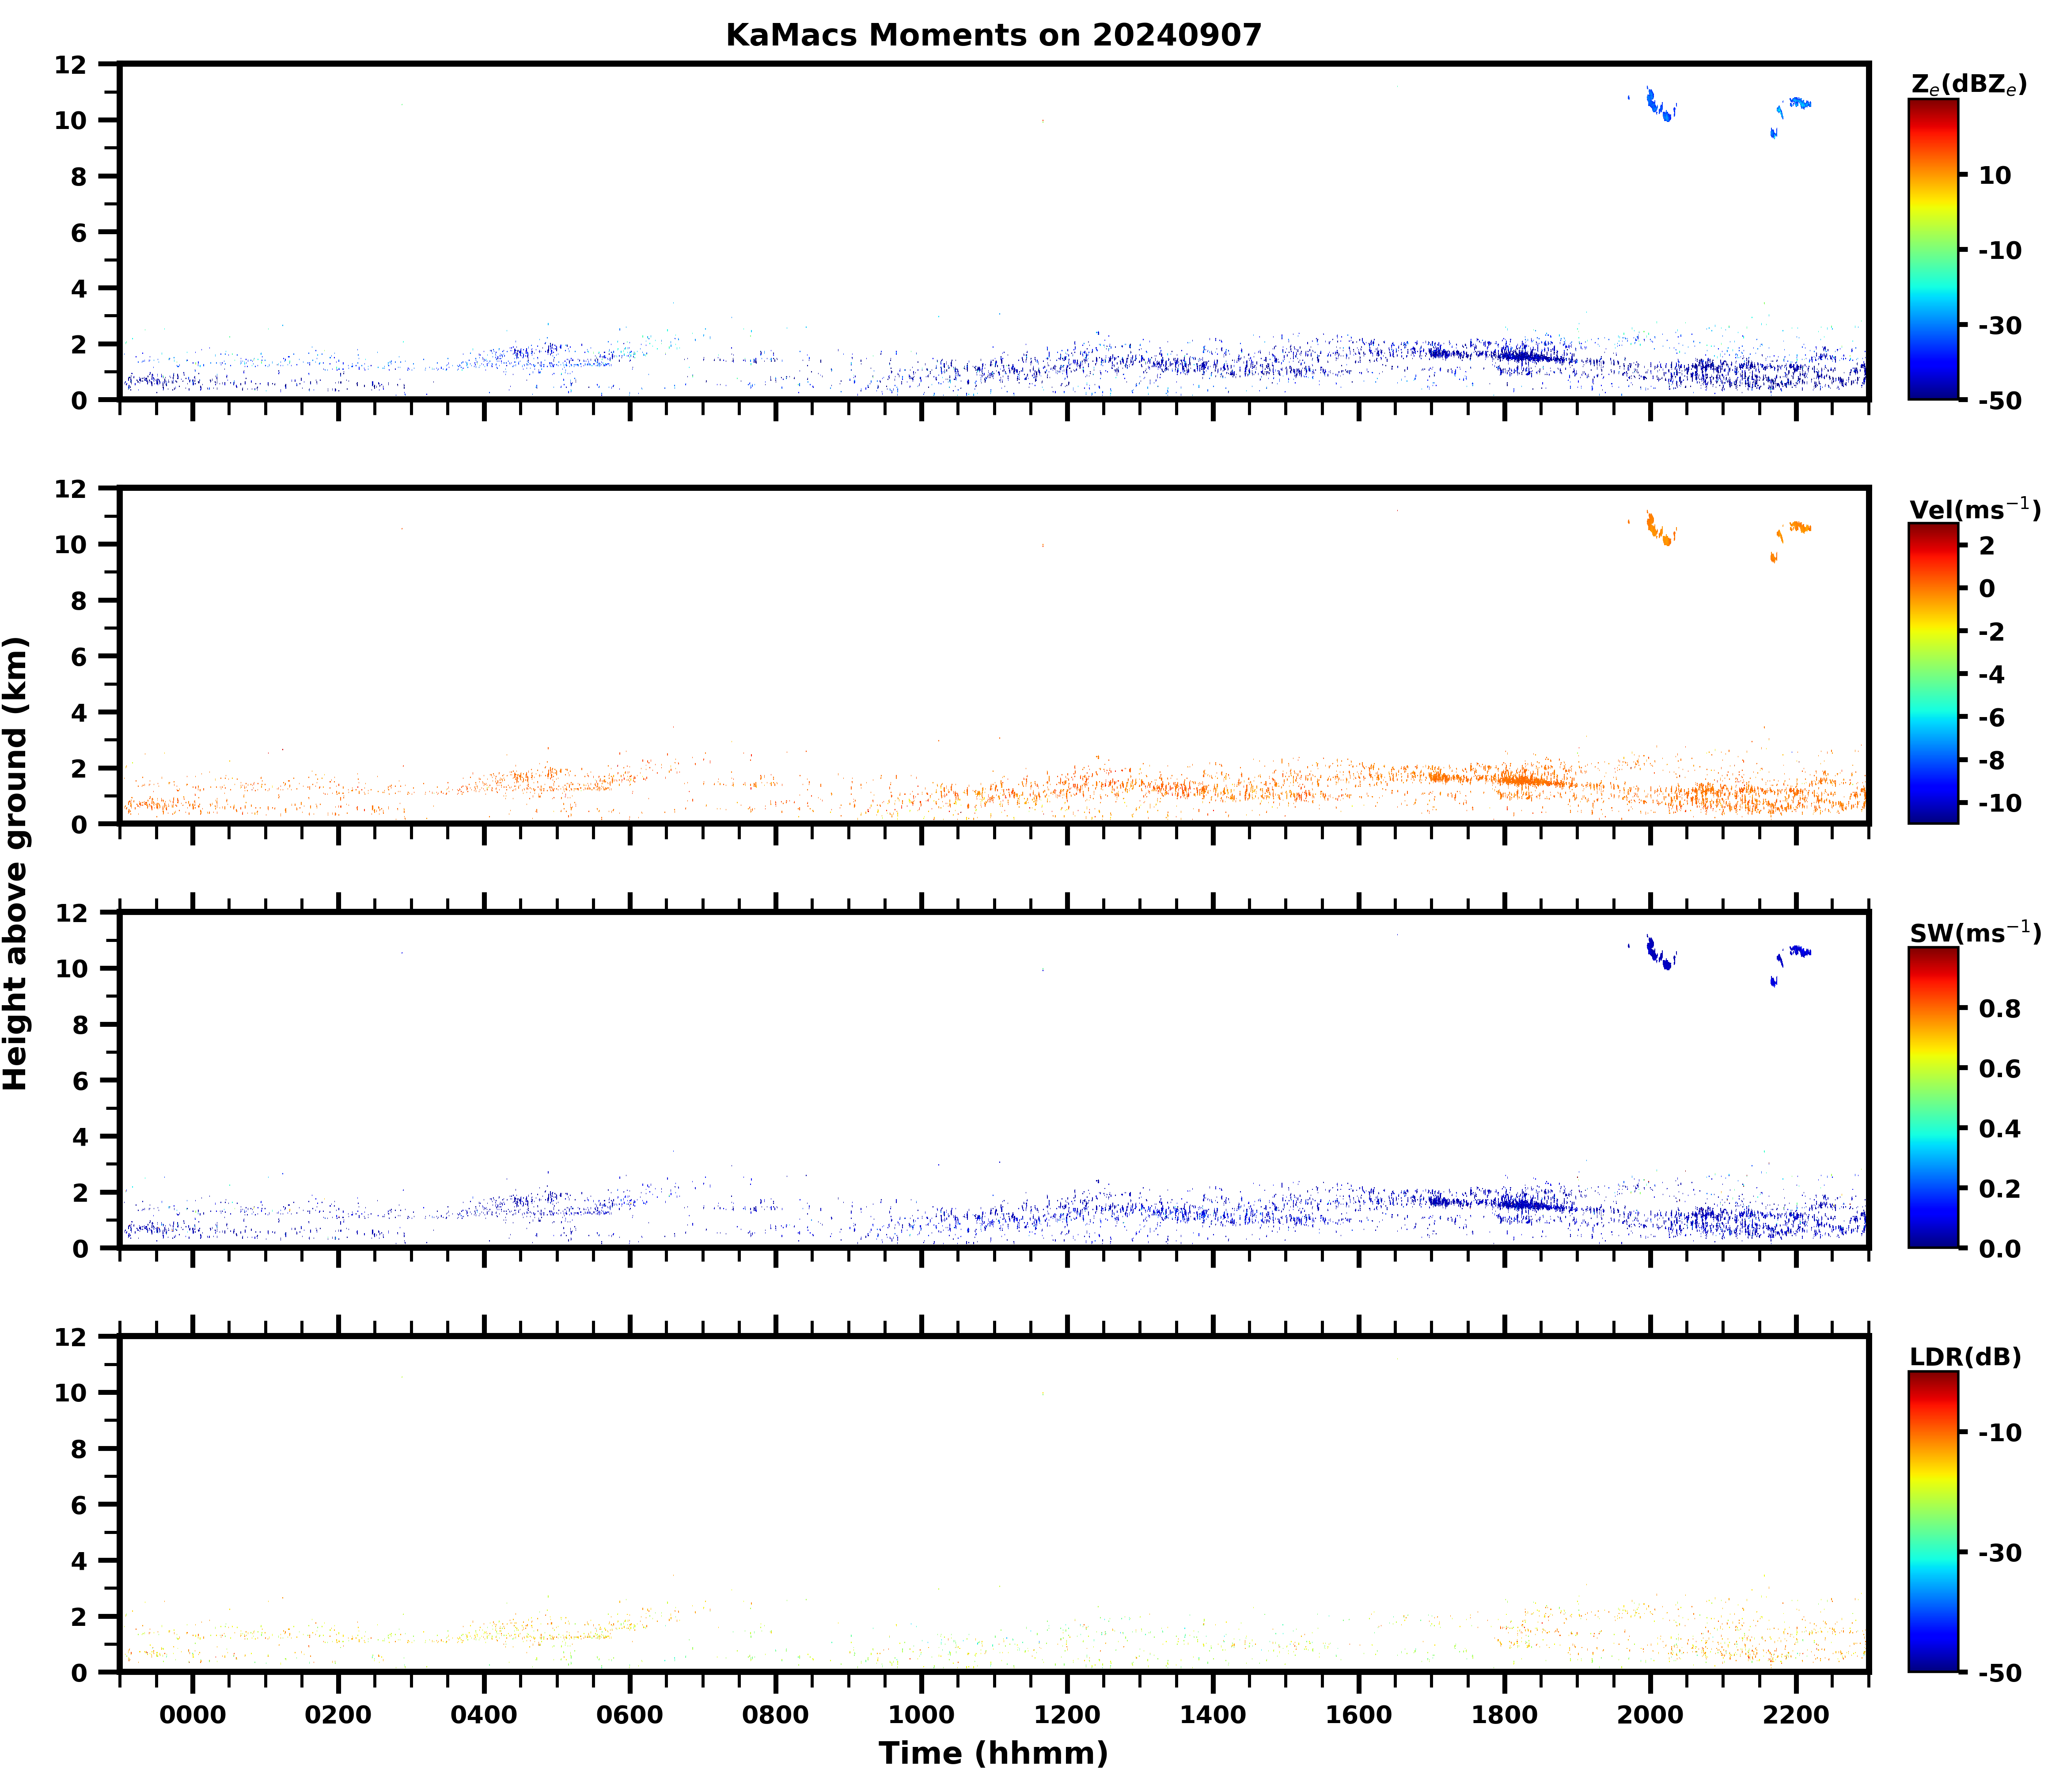This screenshot has height=1792, width=2063.
Task: Click the Vel(ms-1) colorbar label
Action: pos(1974,510)
